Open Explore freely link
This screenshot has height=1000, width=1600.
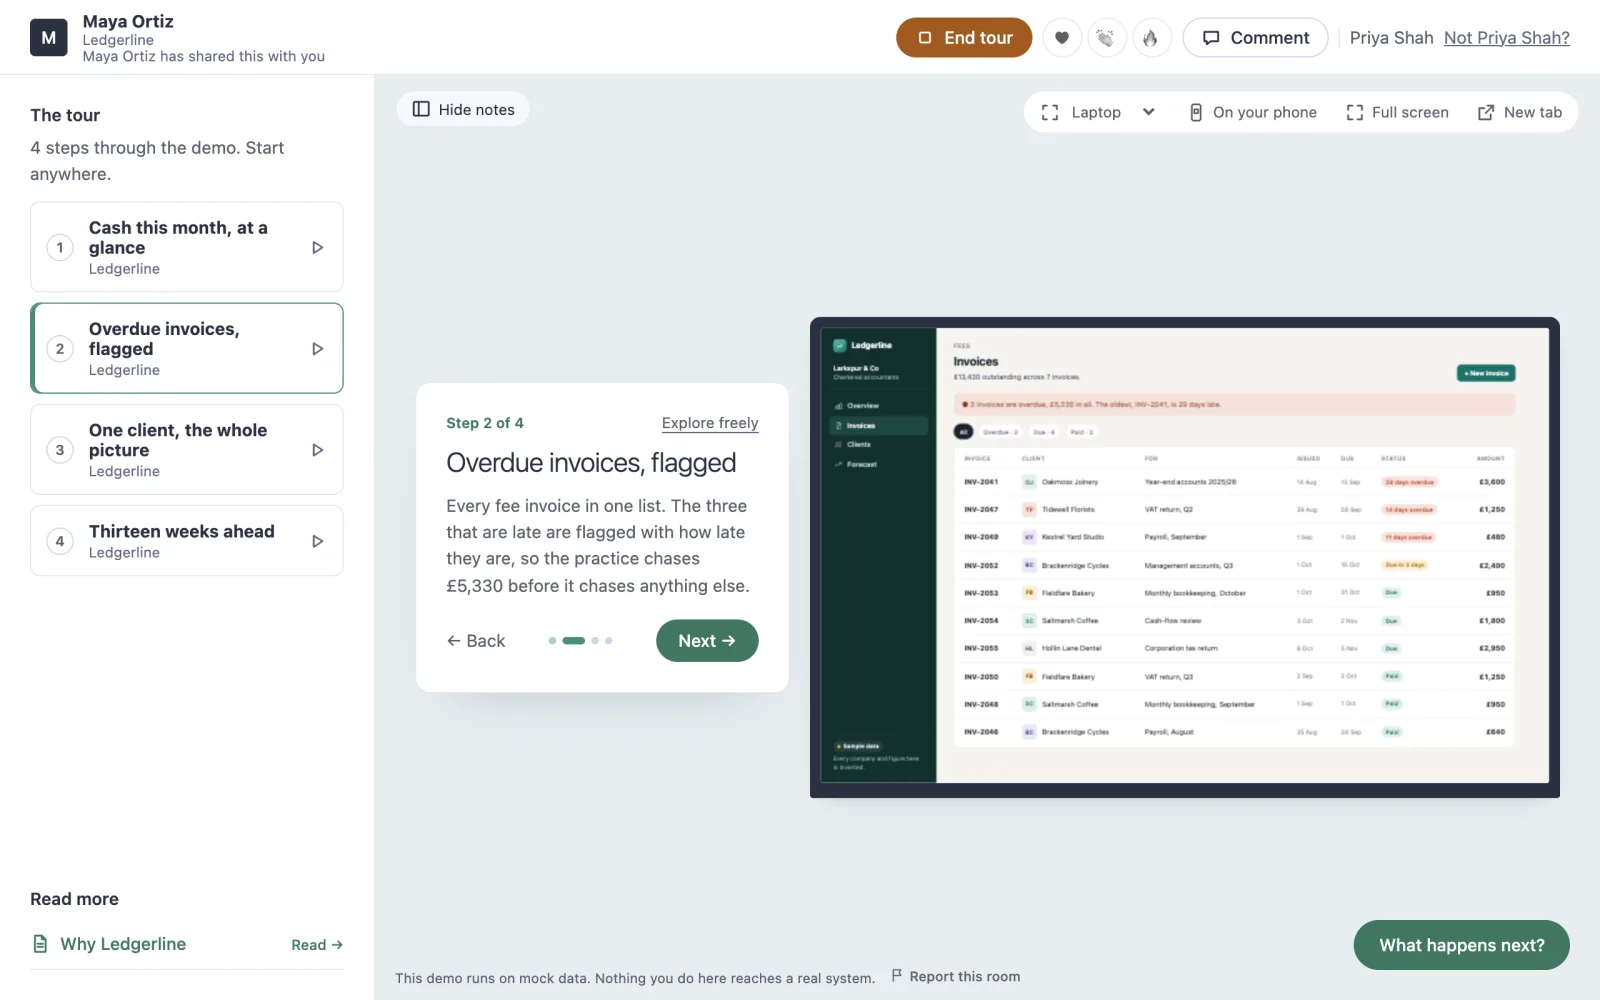pyautogui.click(x=710, y=423)
